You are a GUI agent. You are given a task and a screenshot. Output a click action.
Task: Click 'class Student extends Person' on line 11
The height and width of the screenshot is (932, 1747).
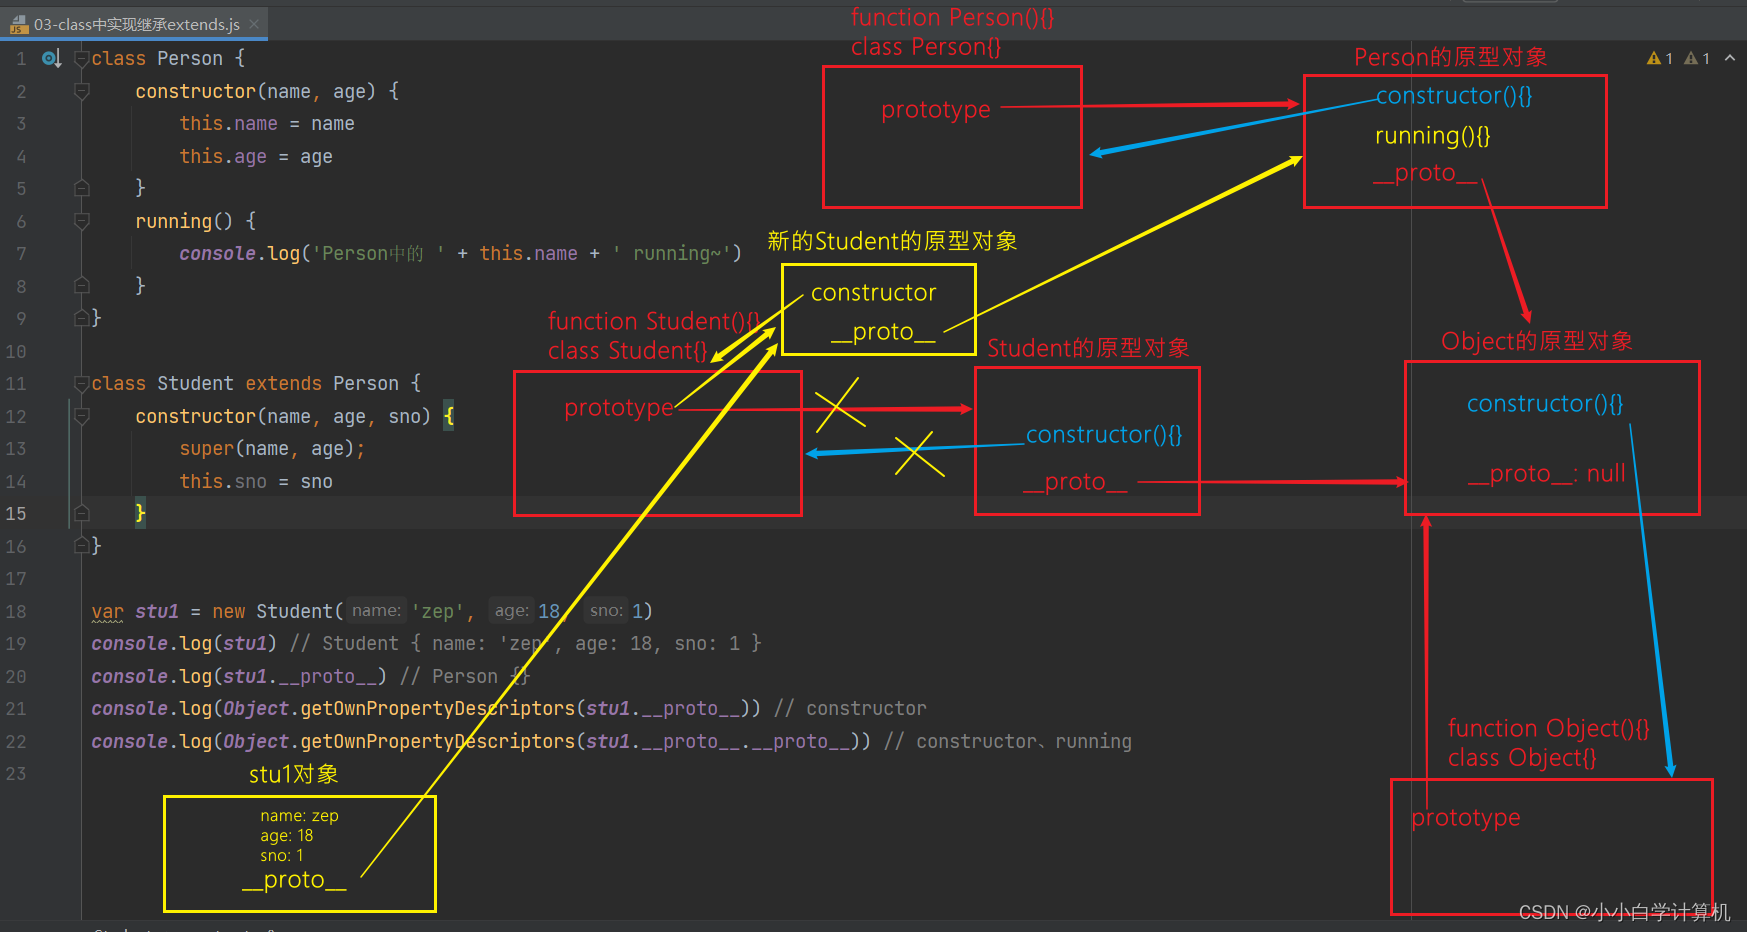tap(245, 384)
